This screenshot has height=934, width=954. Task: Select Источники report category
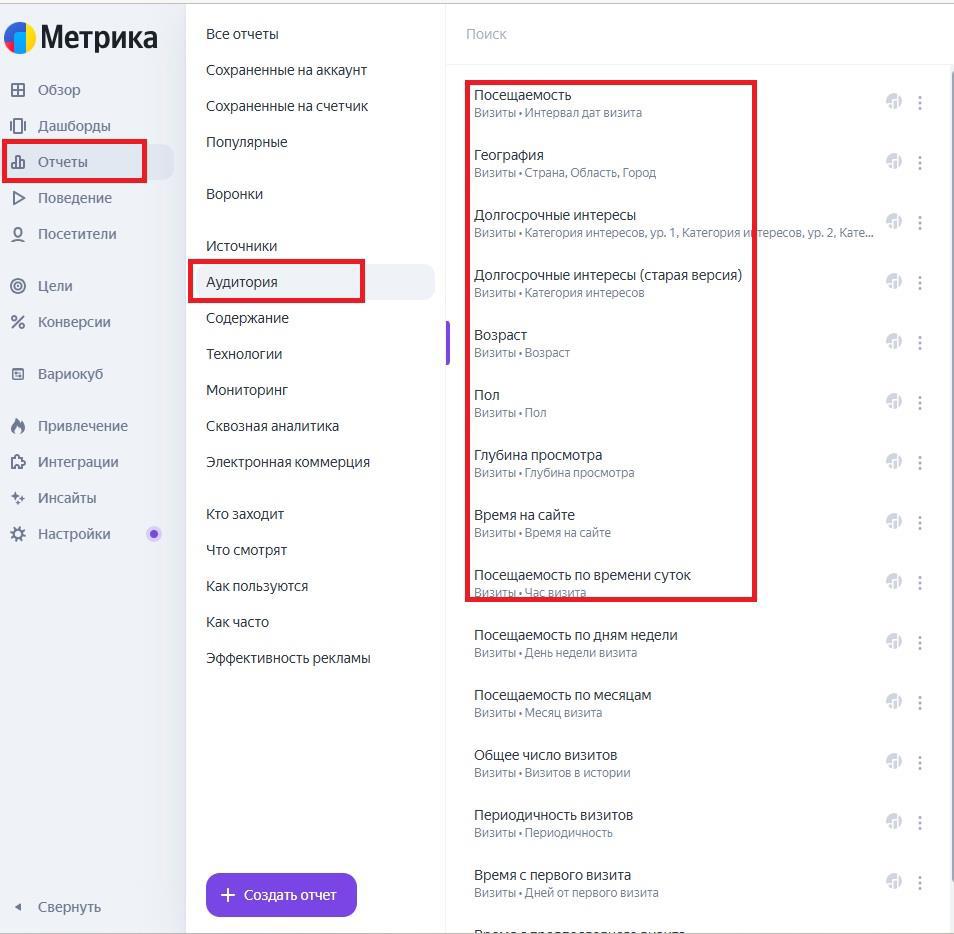(241, 246)
